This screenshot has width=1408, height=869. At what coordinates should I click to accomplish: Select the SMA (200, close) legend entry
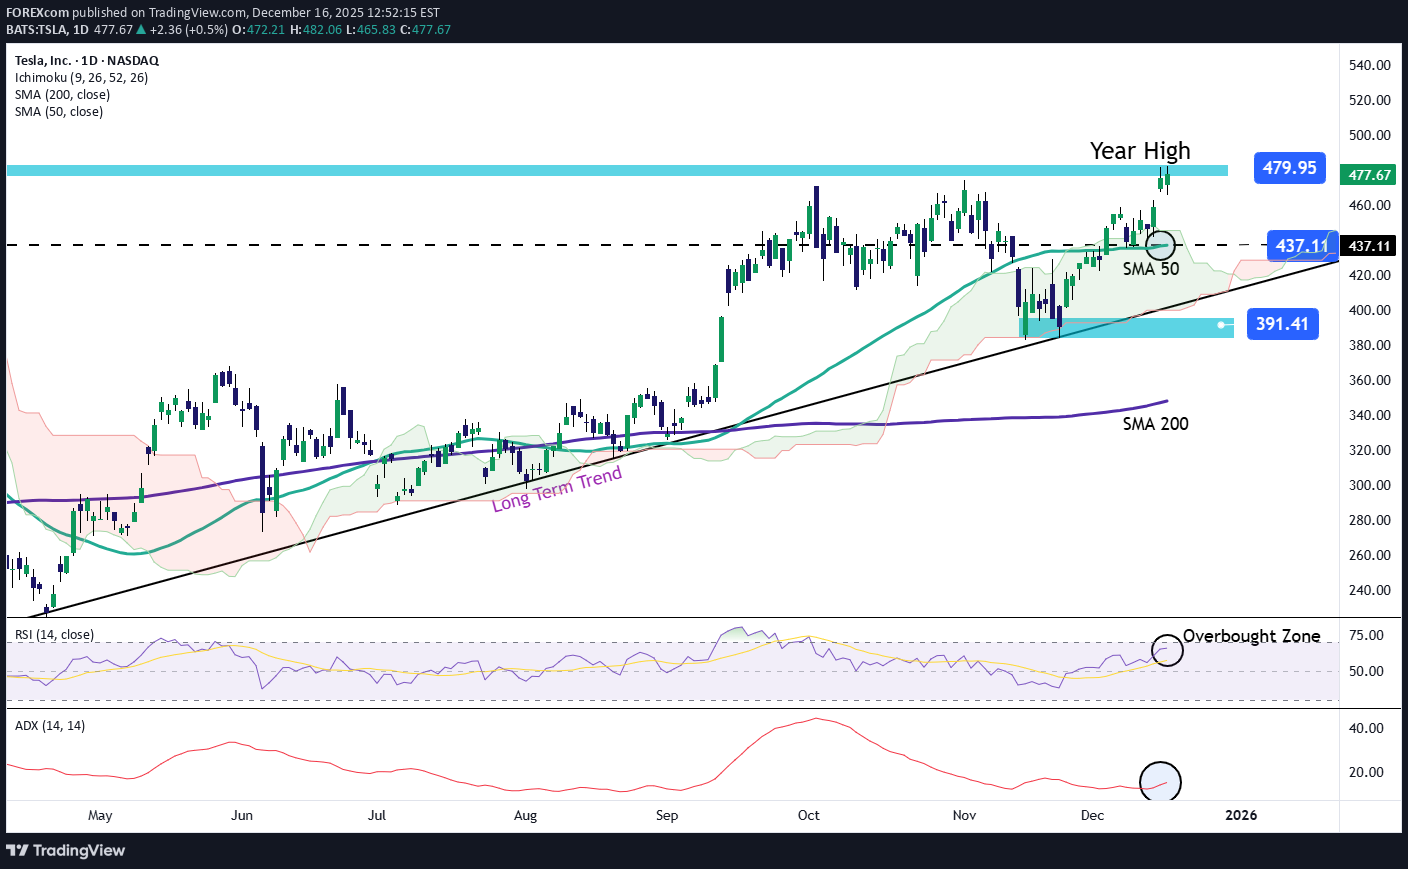point(62,95)
